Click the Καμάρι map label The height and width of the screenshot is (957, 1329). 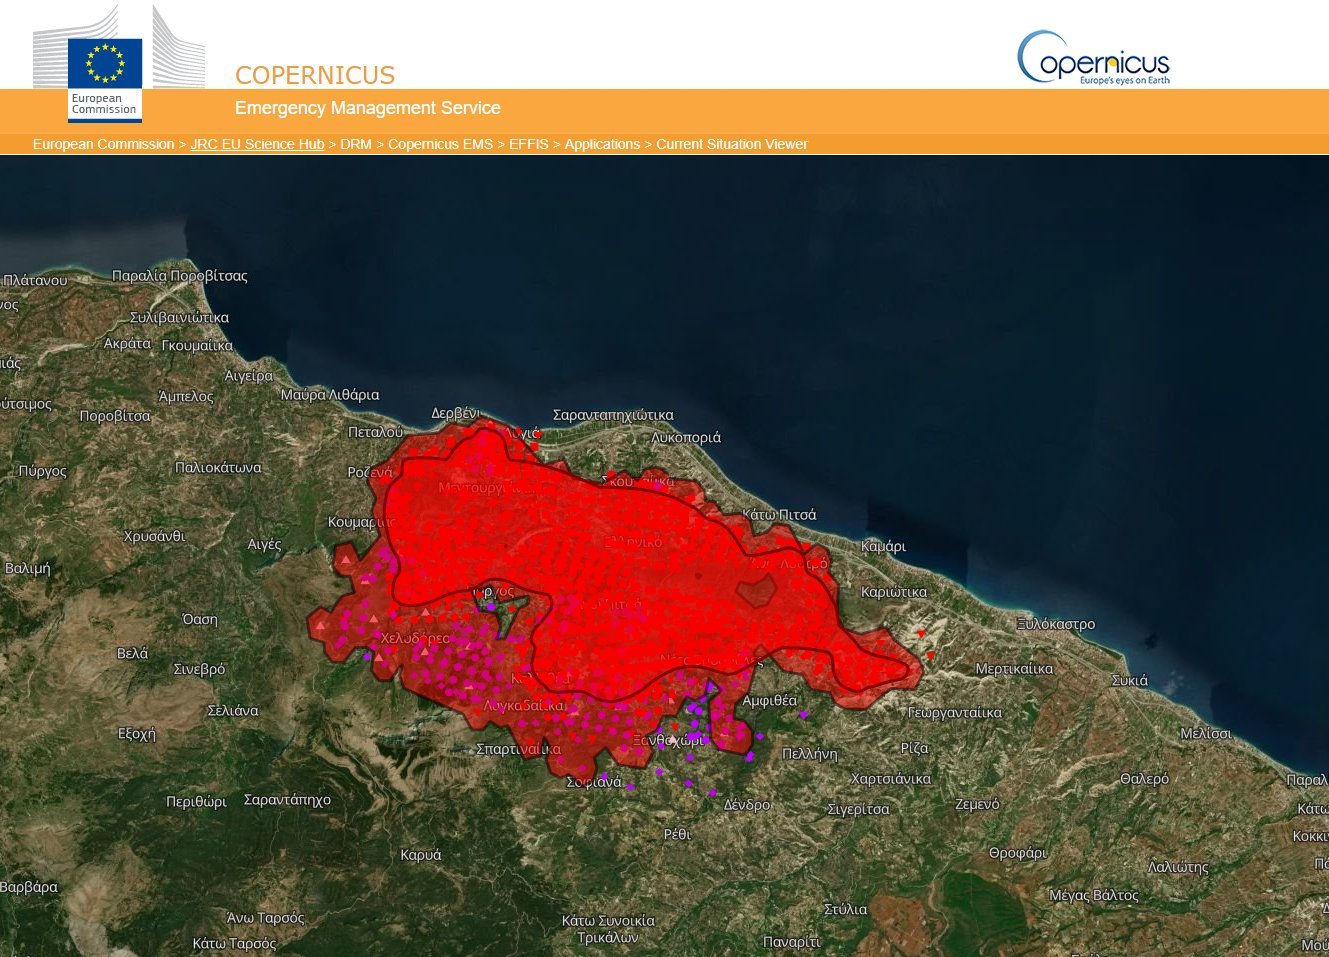[883, 547]
